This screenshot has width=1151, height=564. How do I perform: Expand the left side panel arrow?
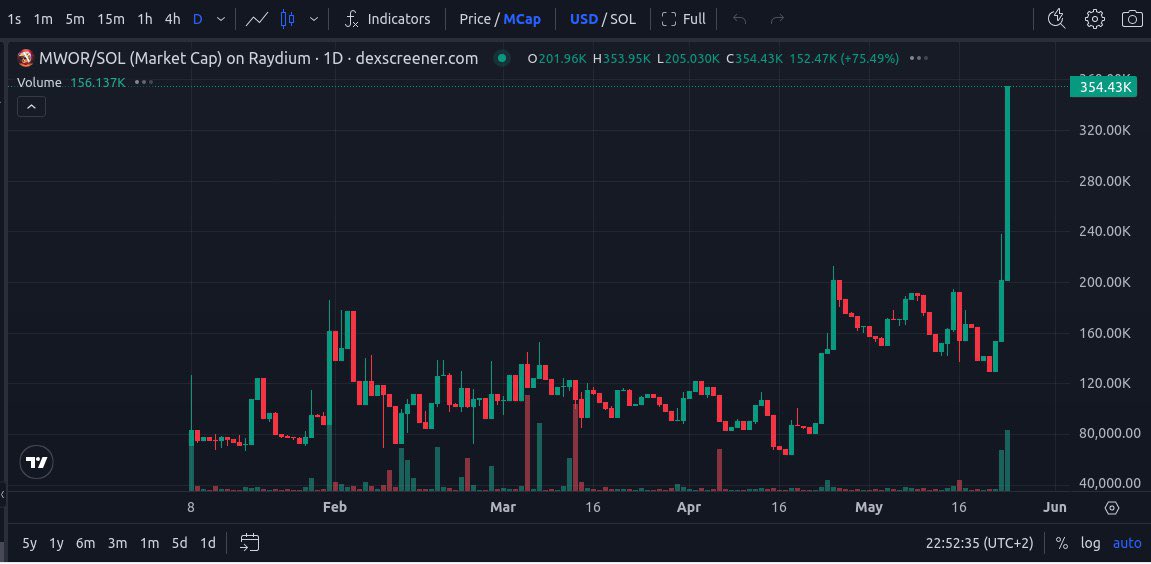(x=3, y=495)
